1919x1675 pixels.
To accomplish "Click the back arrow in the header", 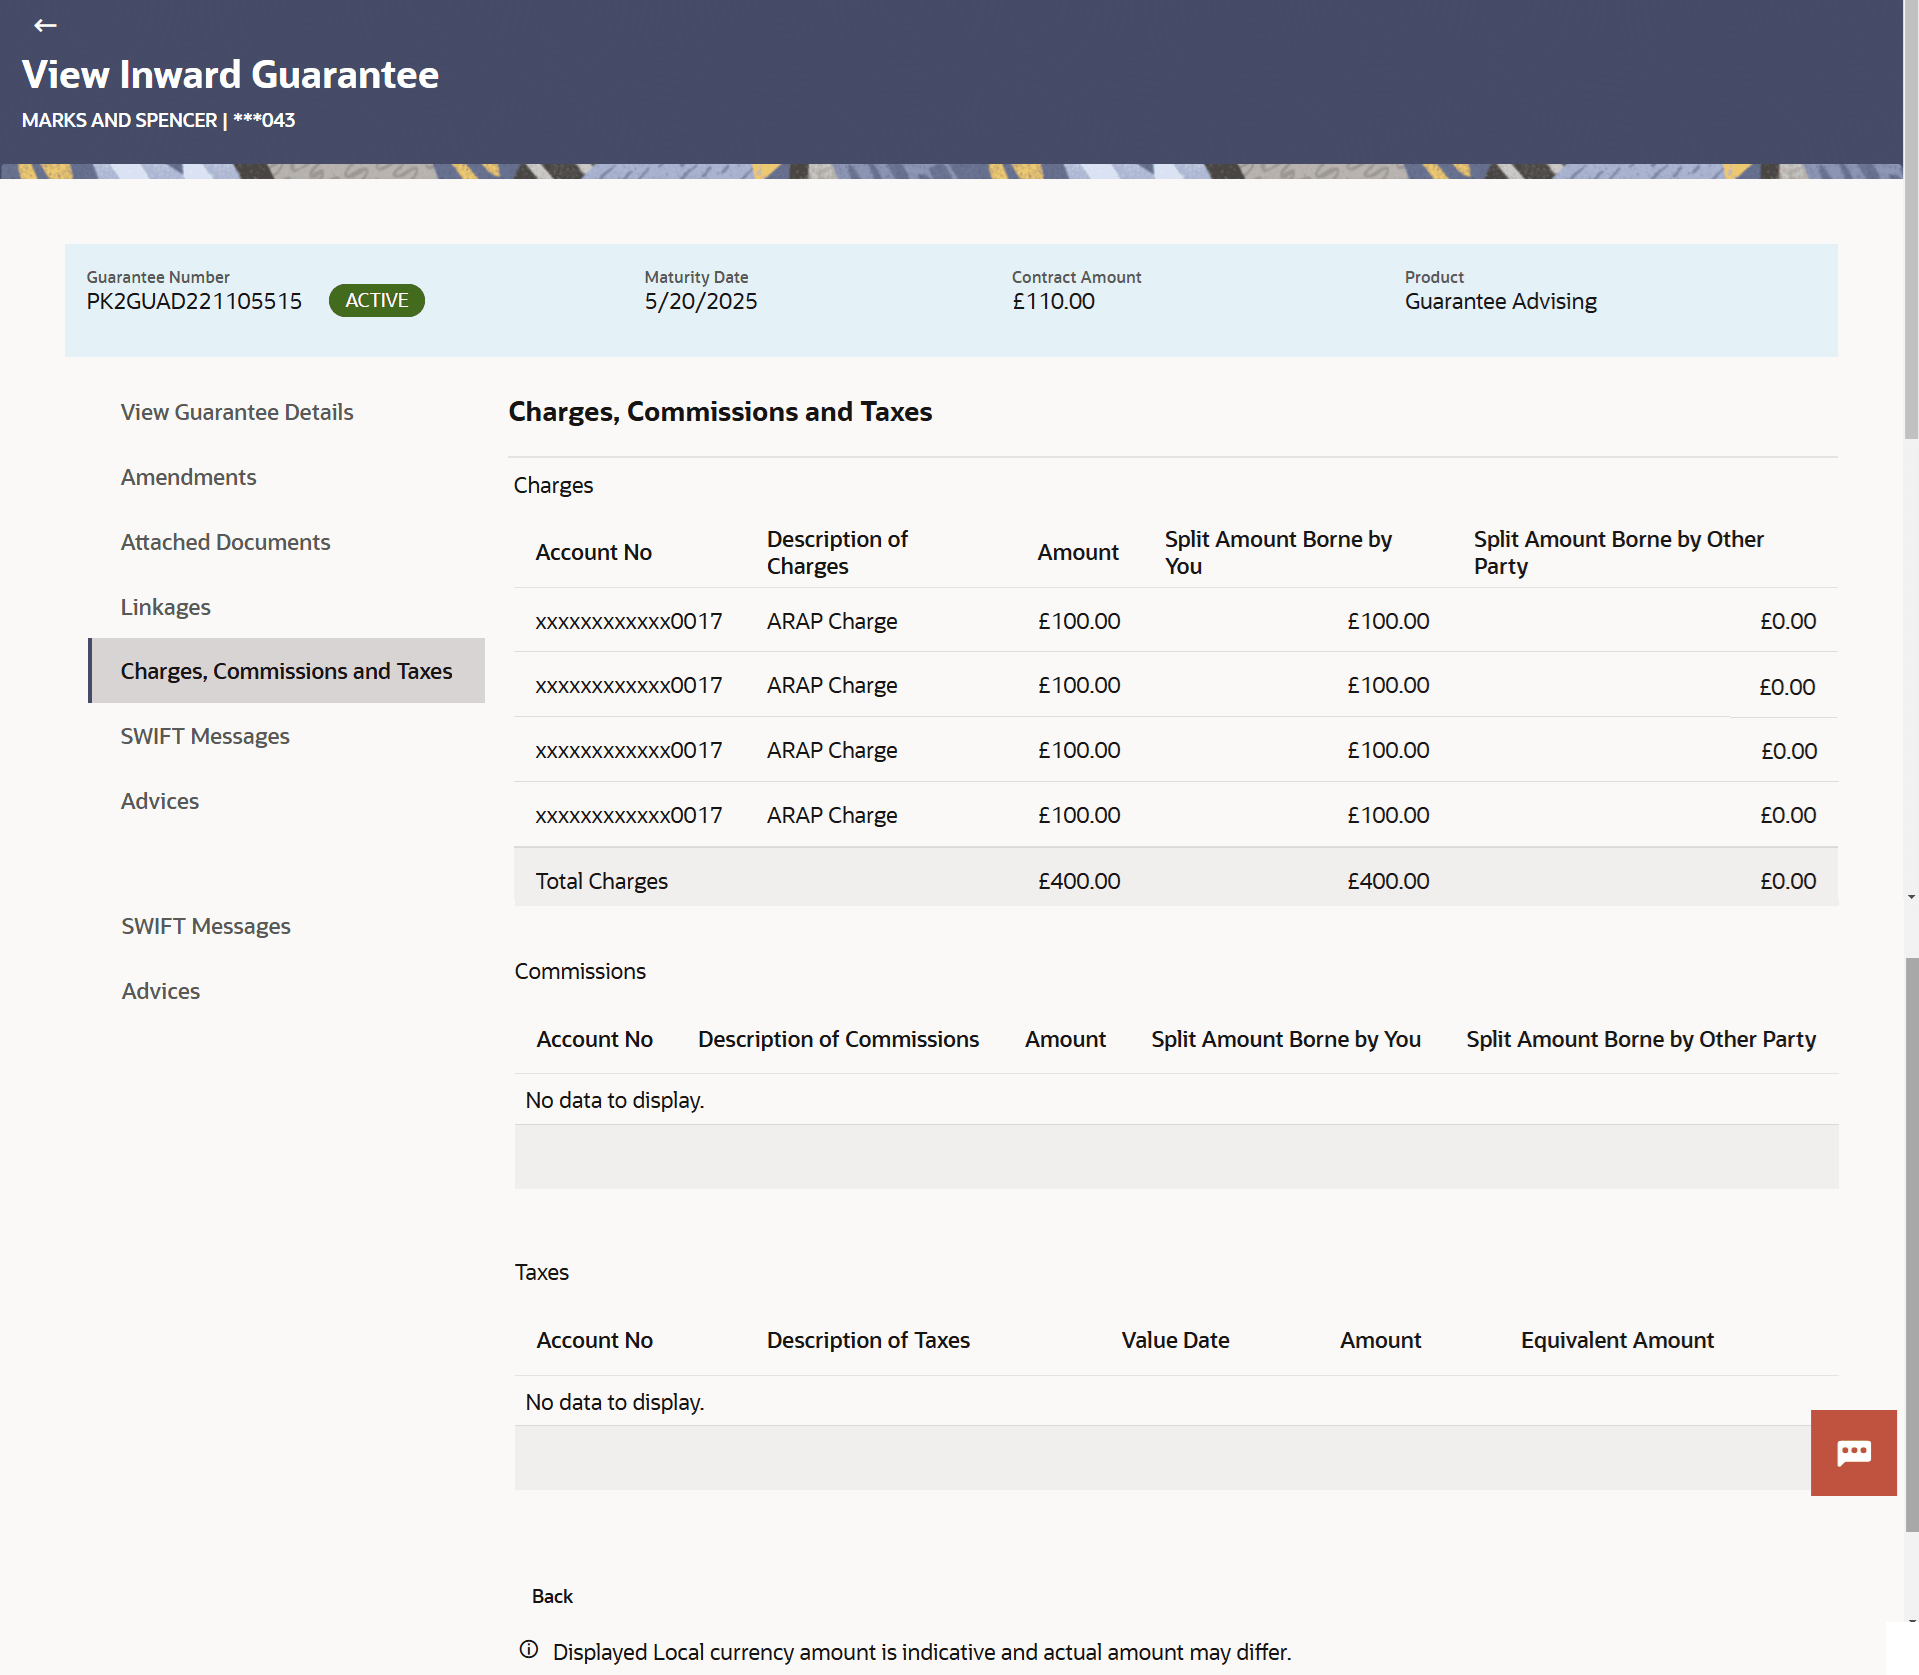I will 45,25.
